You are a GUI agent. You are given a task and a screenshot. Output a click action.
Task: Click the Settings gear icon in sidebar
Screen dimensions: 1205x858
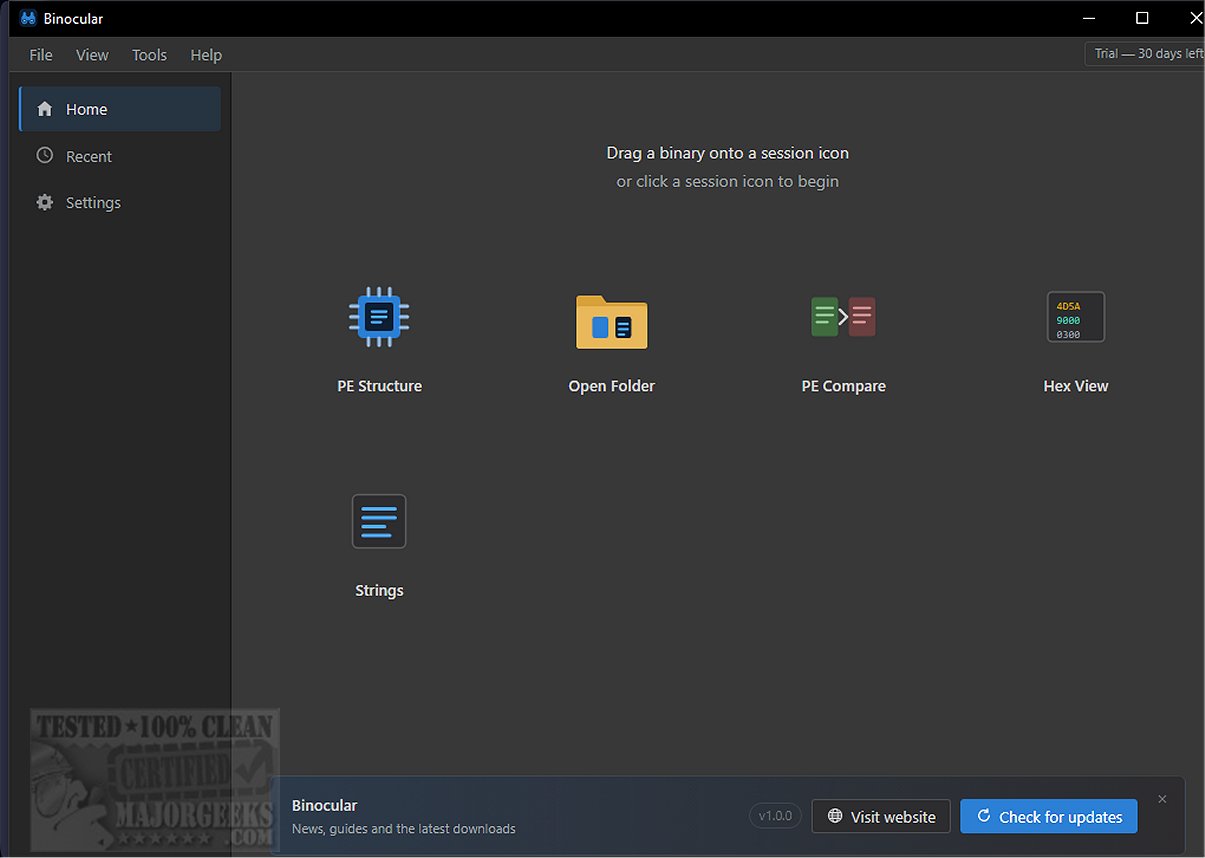click(x=44, y=202)
